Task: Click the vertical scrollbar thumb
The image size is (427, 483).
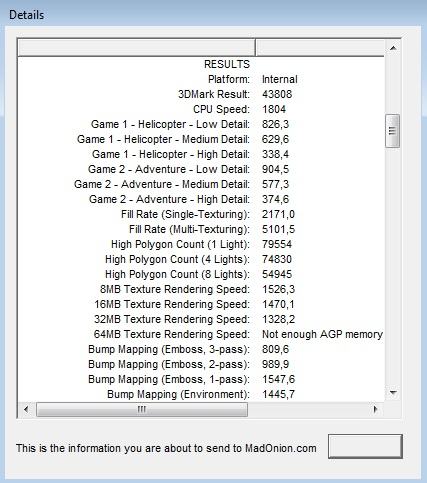Action: pos(392,131)
